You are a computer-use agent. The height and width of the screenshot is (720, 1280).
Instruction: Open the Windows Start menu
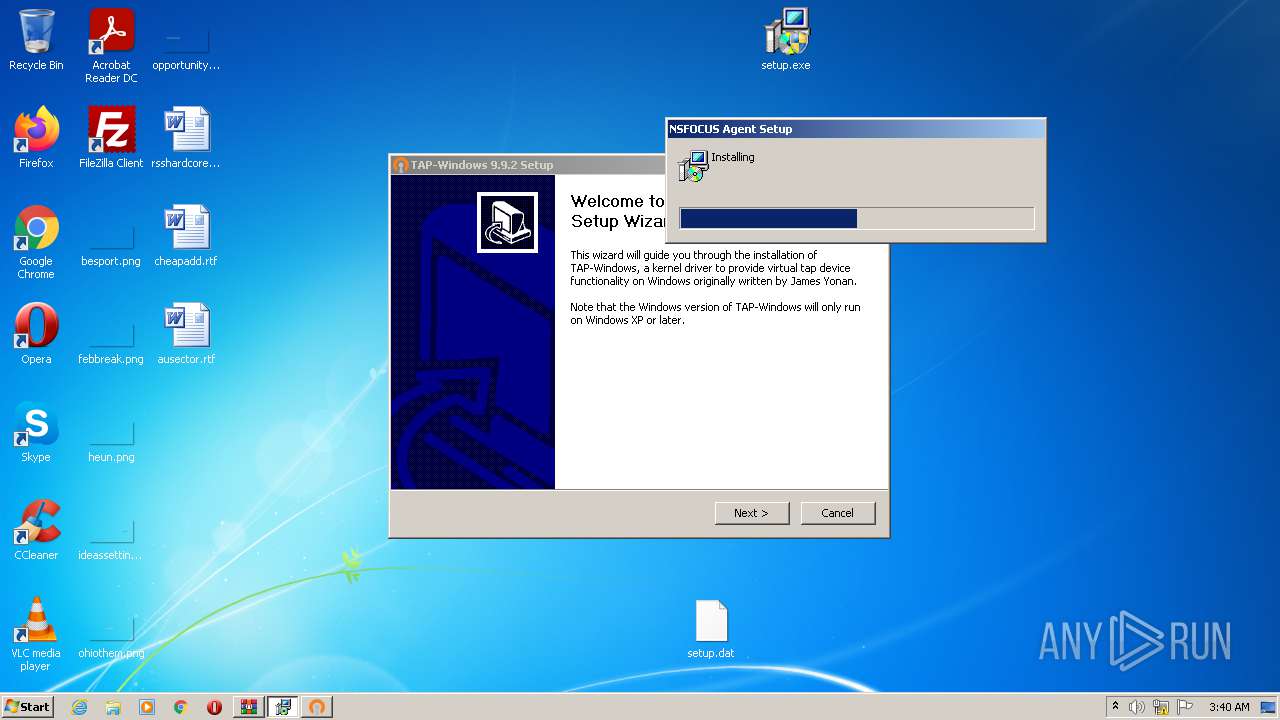pos(28,707)
